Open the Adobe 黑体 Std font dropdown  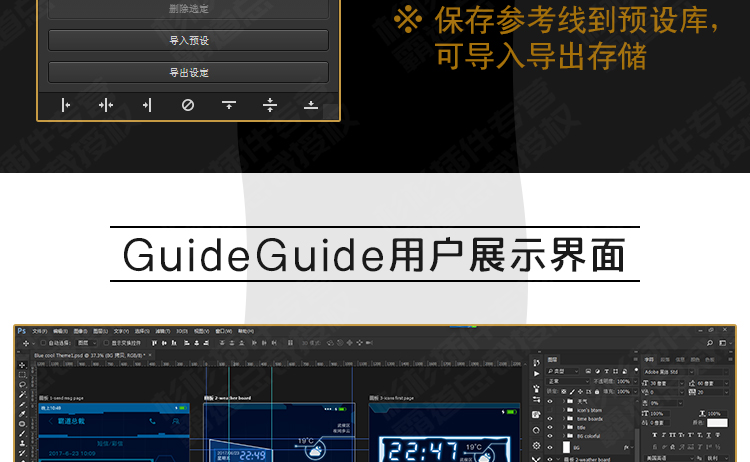coord(669,372)
